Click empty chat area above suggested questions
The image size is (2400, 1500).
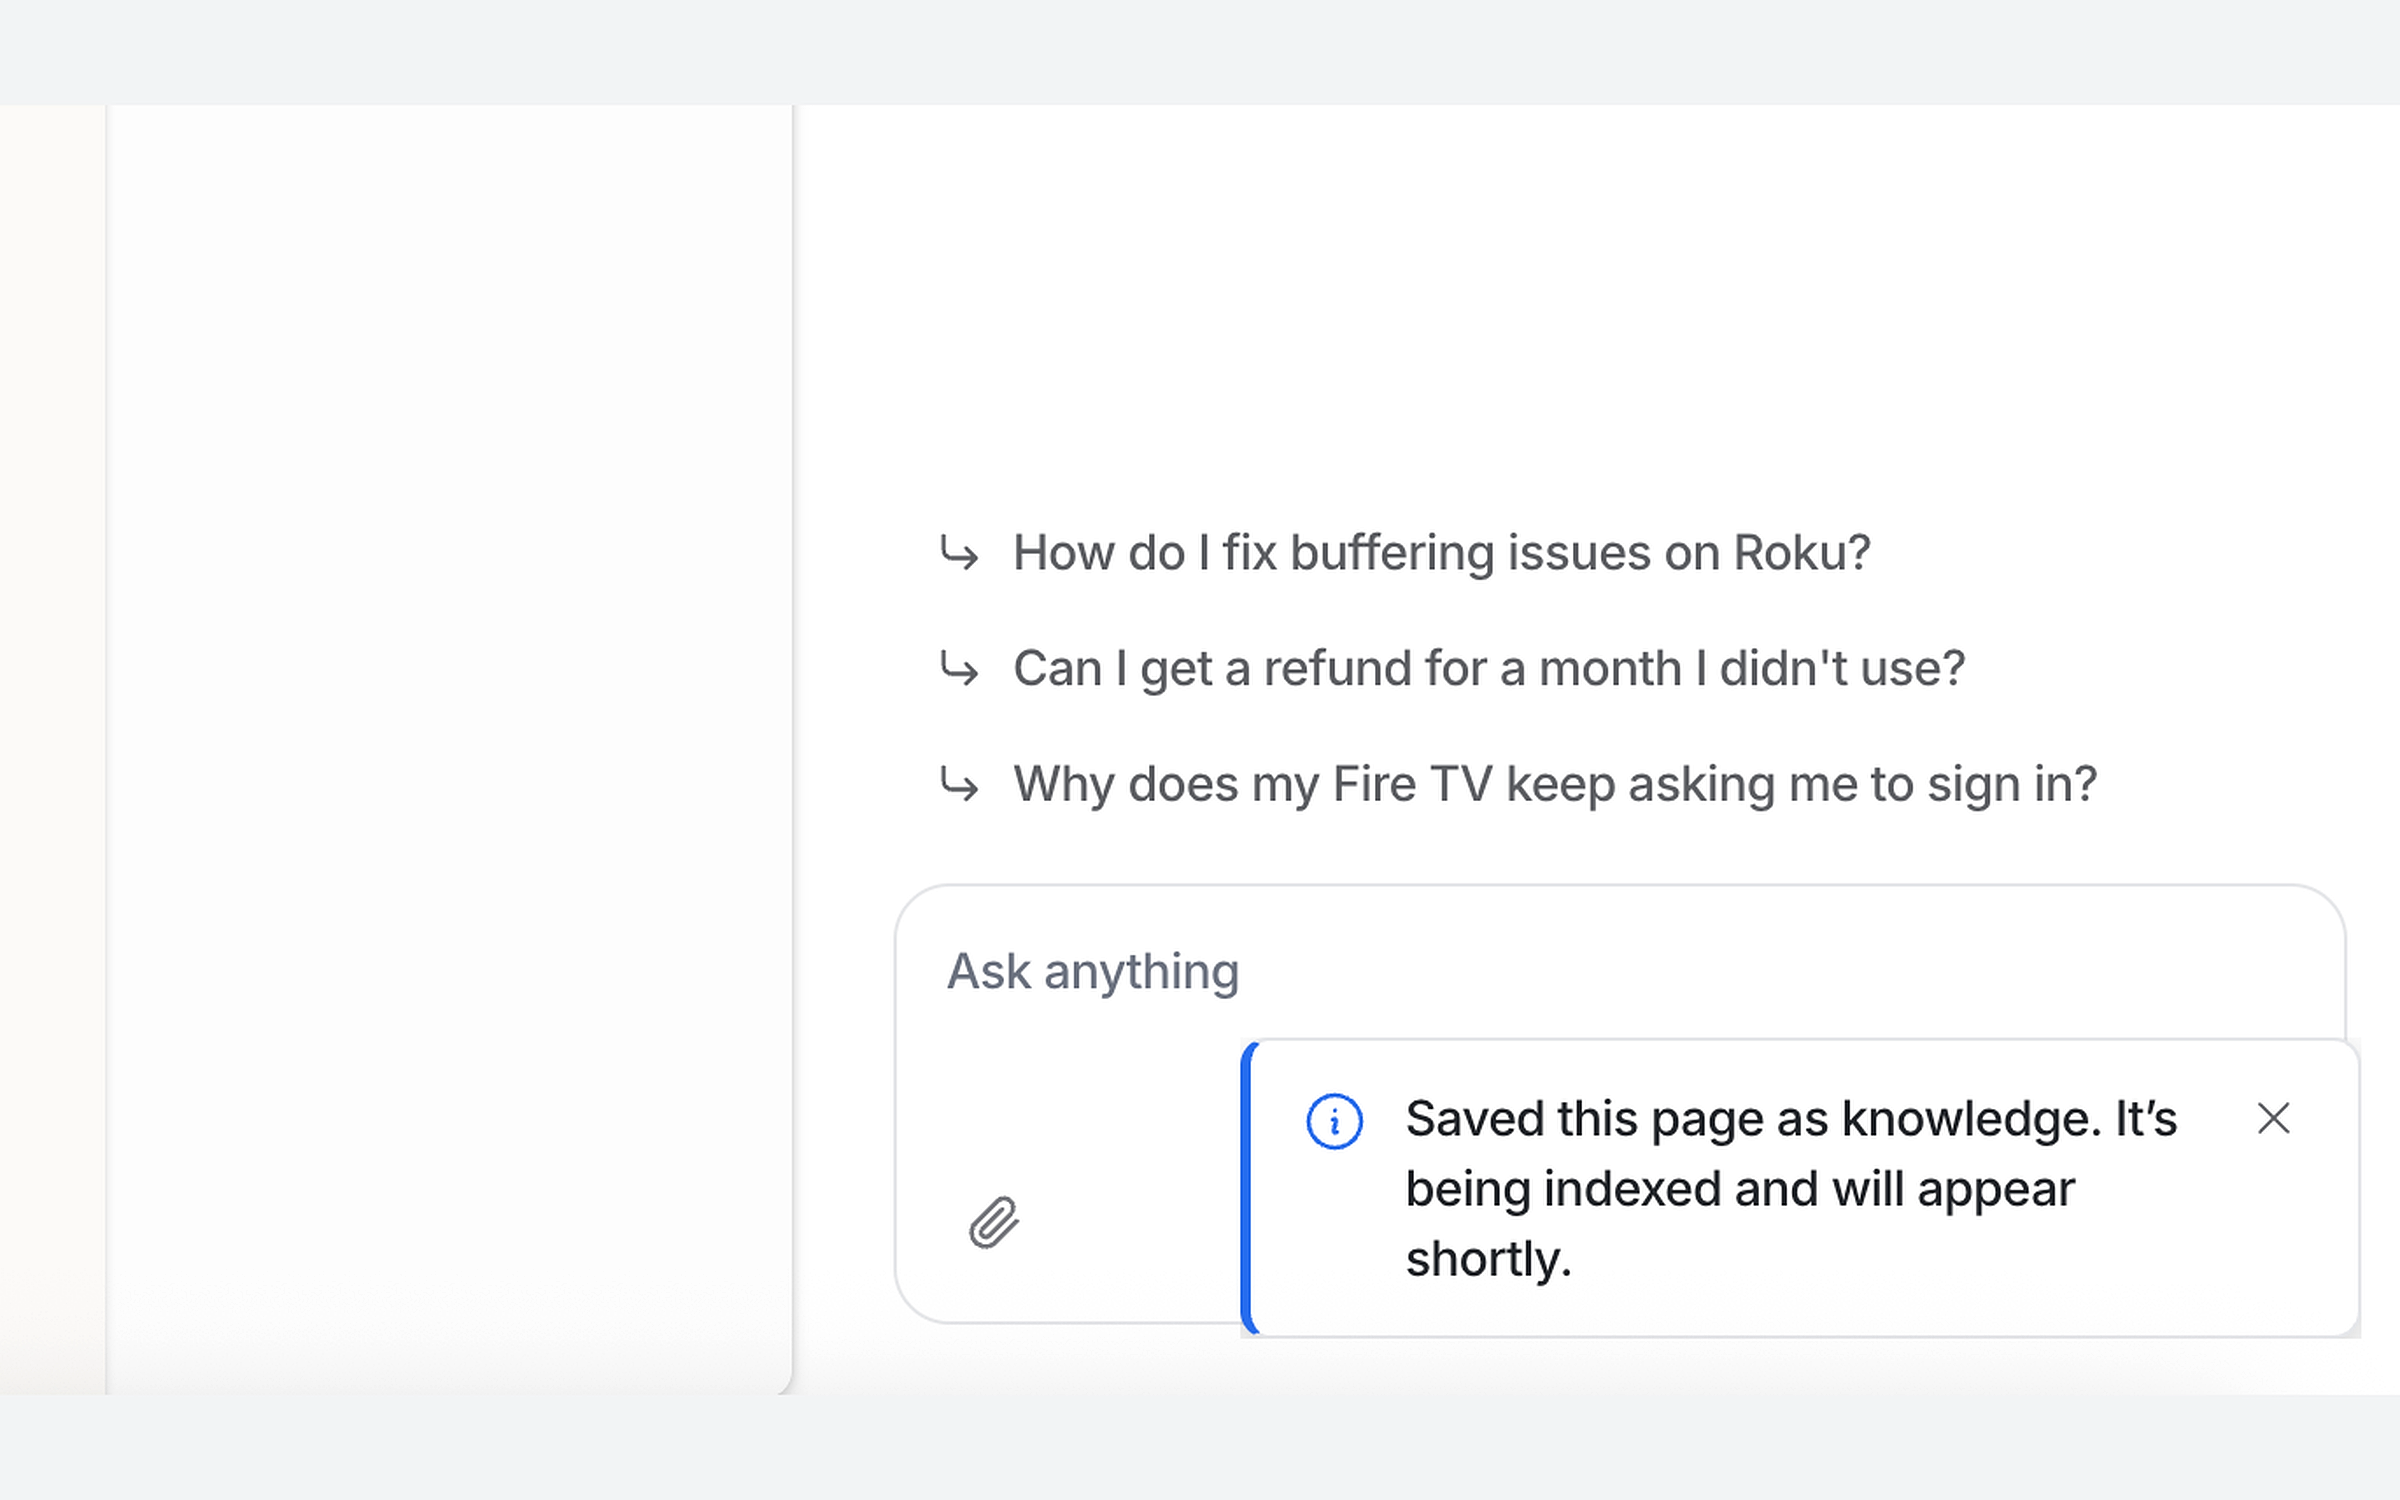coord(1600,300)
